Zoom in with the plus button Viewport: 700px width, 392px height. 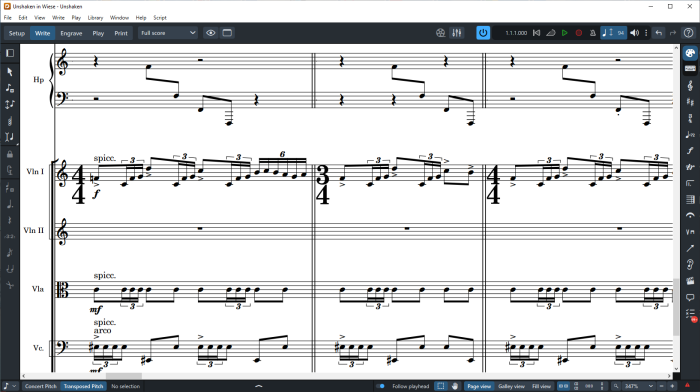coord(672,386)
